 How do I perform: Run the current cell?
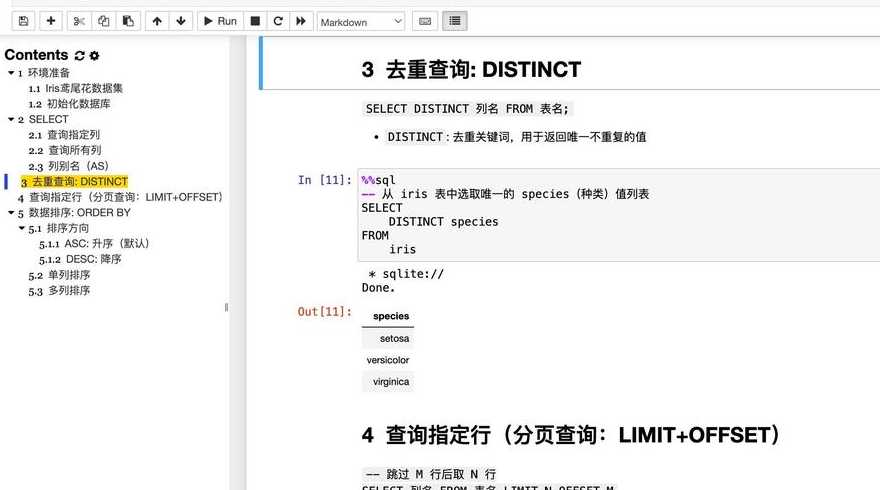pyautogui.click(x=220, y=21)
